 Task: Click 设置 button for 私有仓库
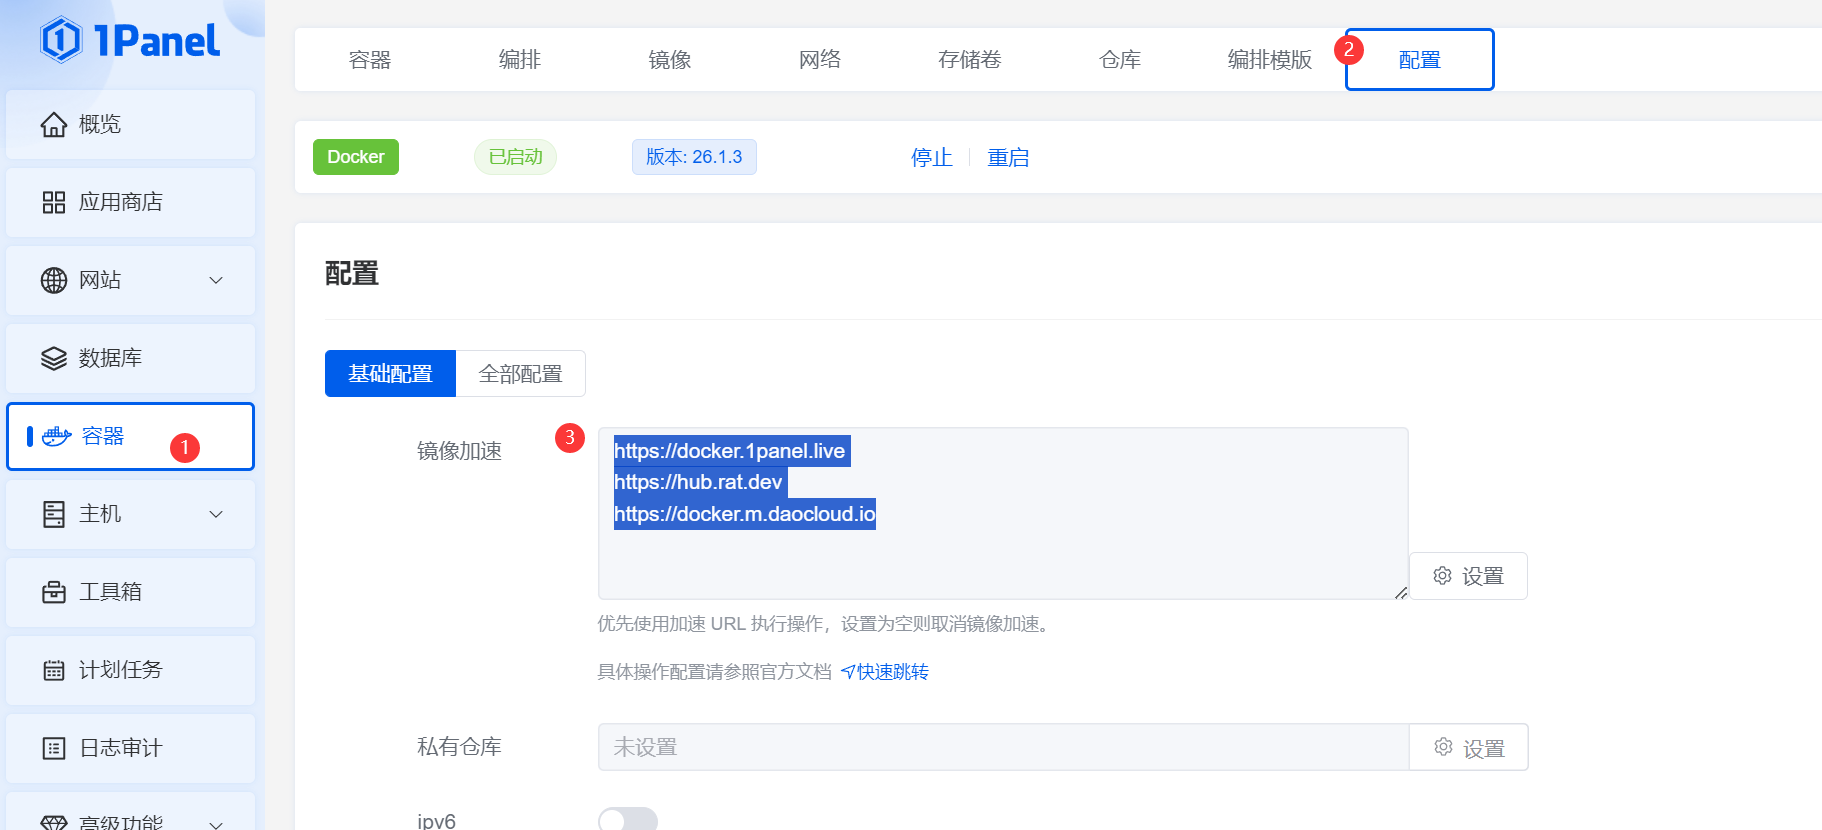tap(1468, 748)
